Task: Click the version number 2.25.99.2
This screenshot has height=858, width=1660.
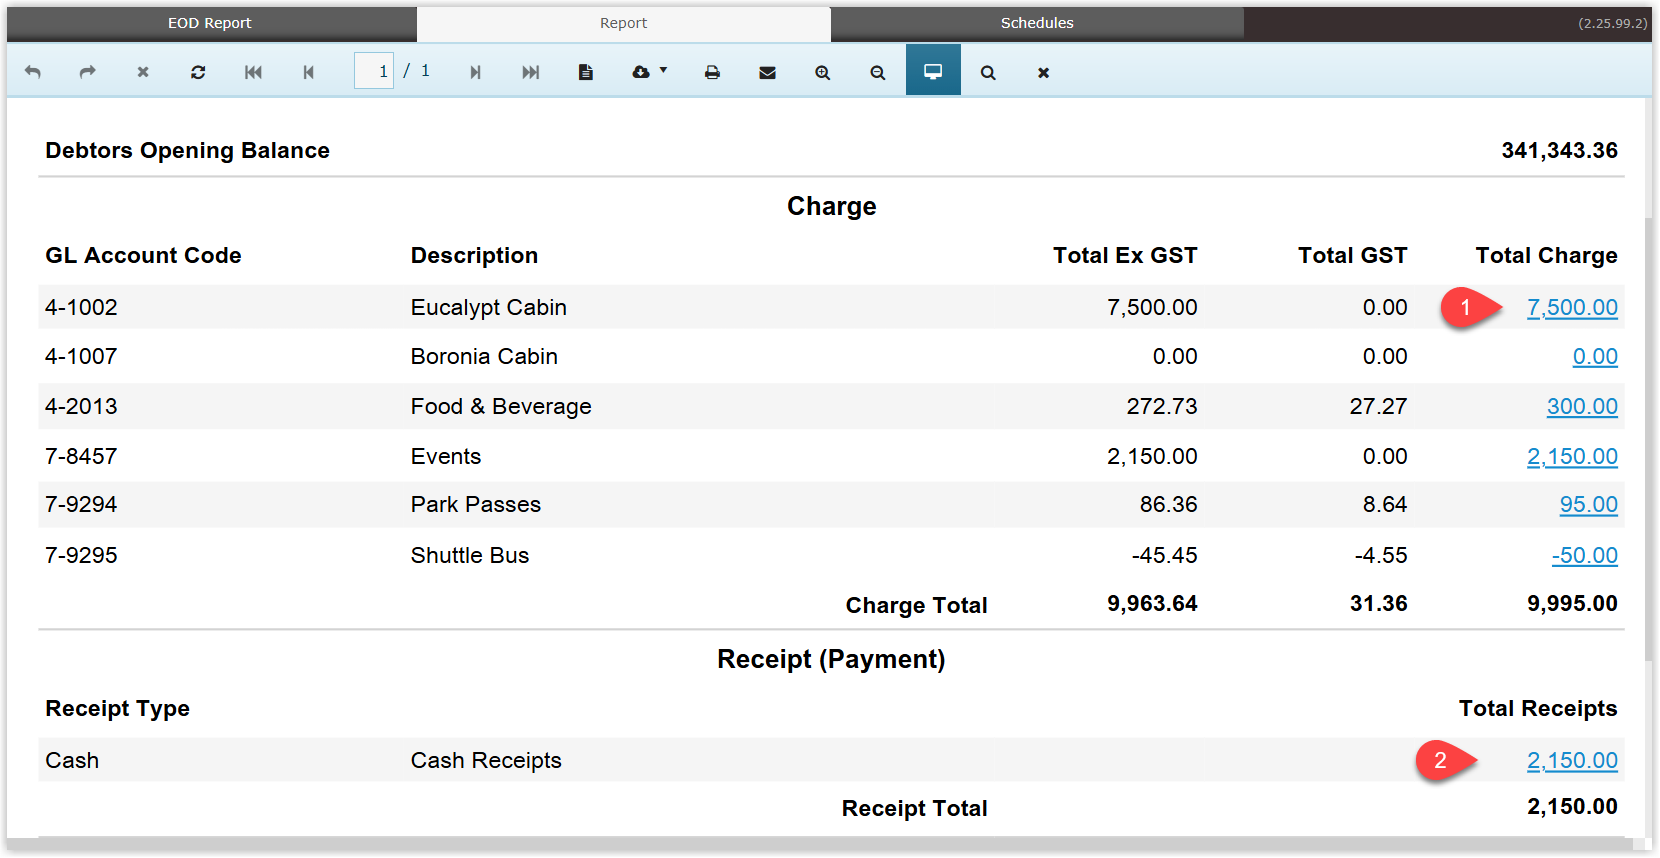Action: pos(1613,23)
